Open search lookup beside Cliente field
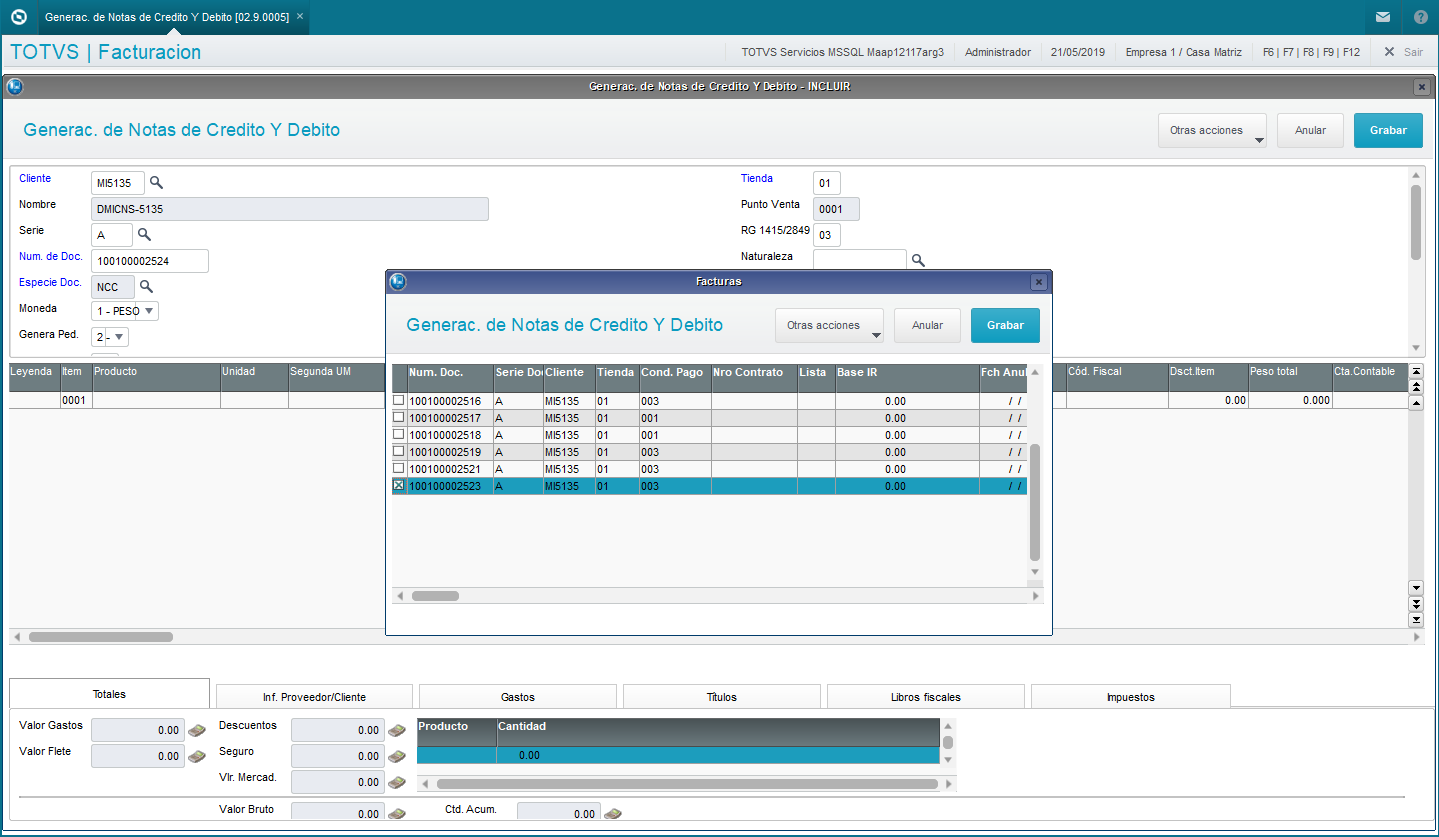This screenshot has width=1439, height=837. tap(156, 183)
